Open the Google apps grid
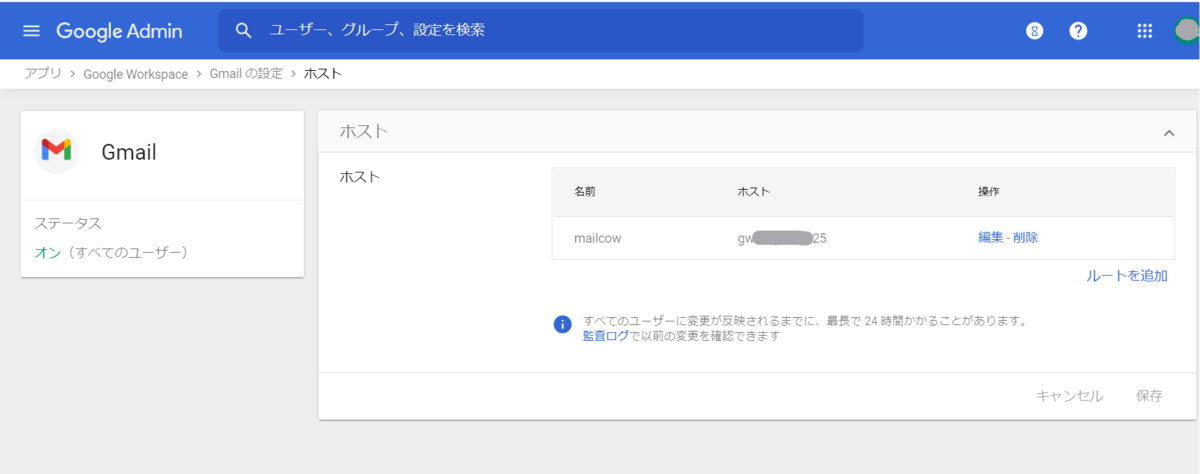This screenshot has width=1200, height=474. point(1145,31)
